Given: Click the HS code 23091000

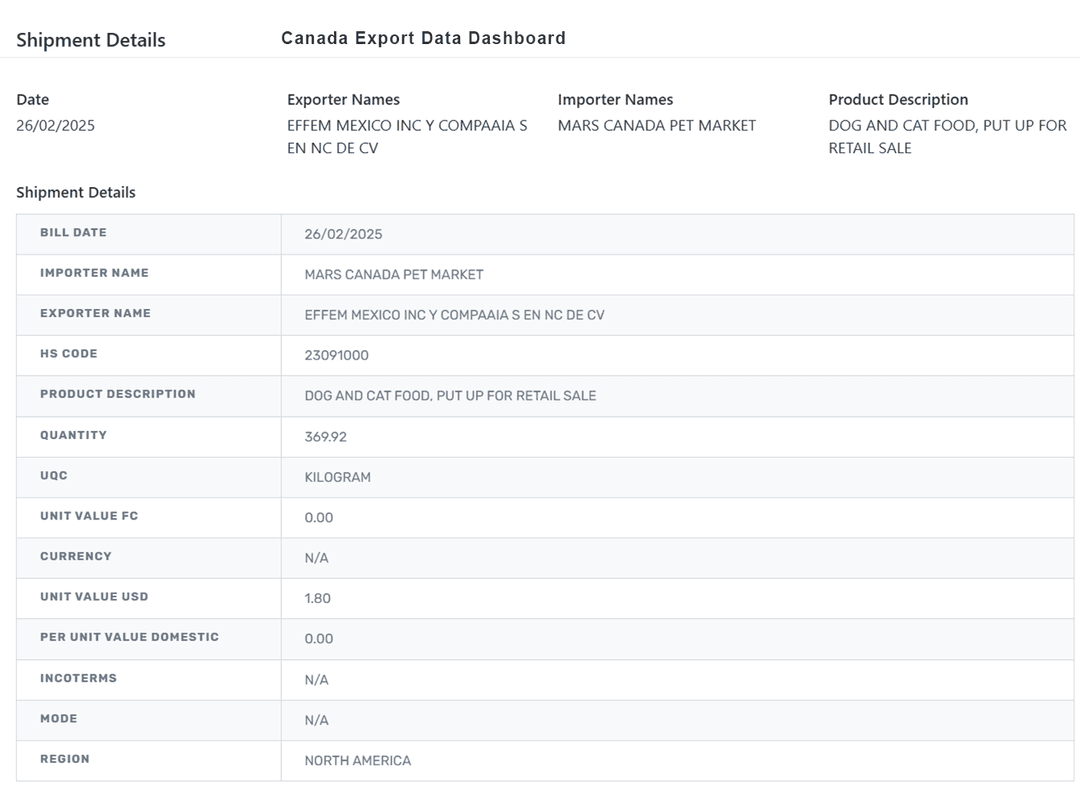Looking at the screenshot, I should (x=337, y=355).
